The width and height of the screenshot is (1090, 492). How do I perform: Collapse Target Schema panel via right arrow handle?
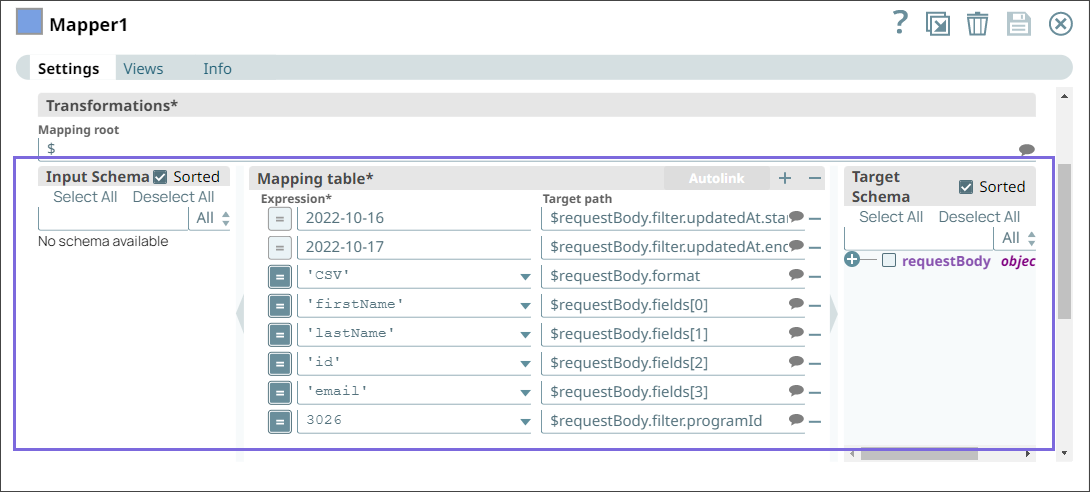coord(833,315)
